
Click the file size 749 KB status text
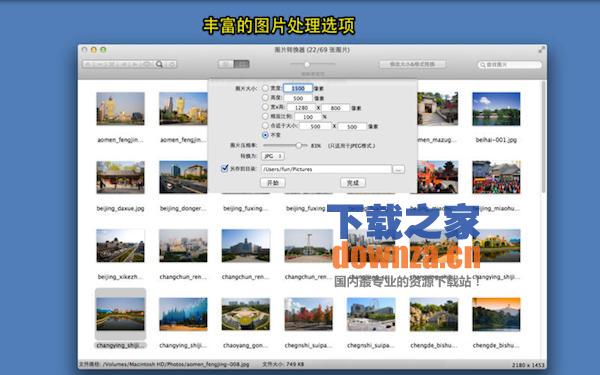pos(282,365)
